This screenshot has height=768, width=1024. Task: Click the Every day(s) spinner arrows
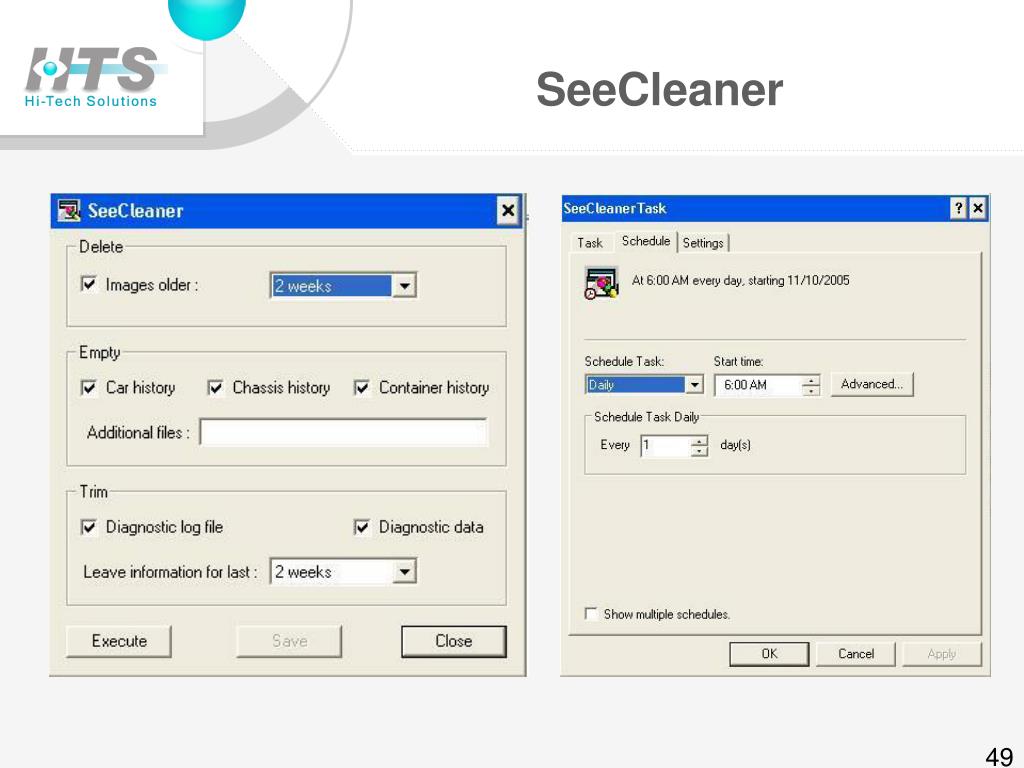click(x=699, y=446)
